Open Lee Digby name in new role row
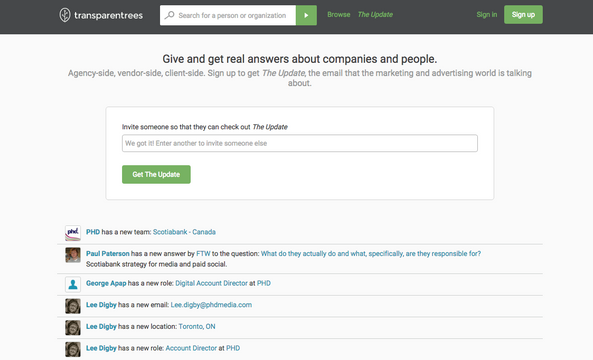 (101, 348)
